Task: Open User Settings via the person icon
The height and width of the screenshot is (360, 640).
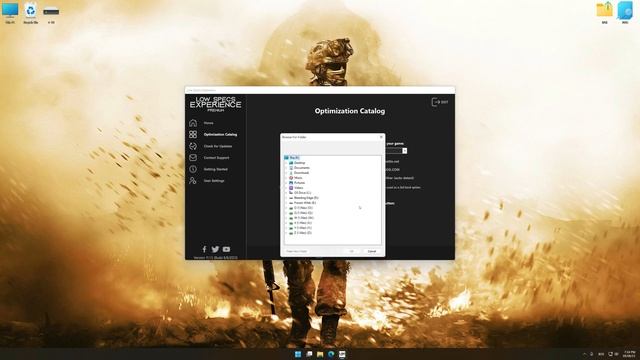Action: point(193,180)
